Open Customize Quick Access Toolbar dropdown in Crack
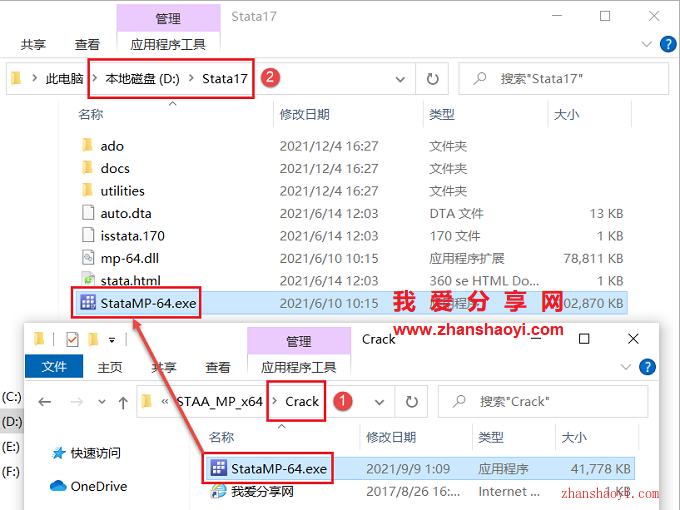The width and height of the screenshot is (680, 510). pyautogui.click(x=112, y=340)
